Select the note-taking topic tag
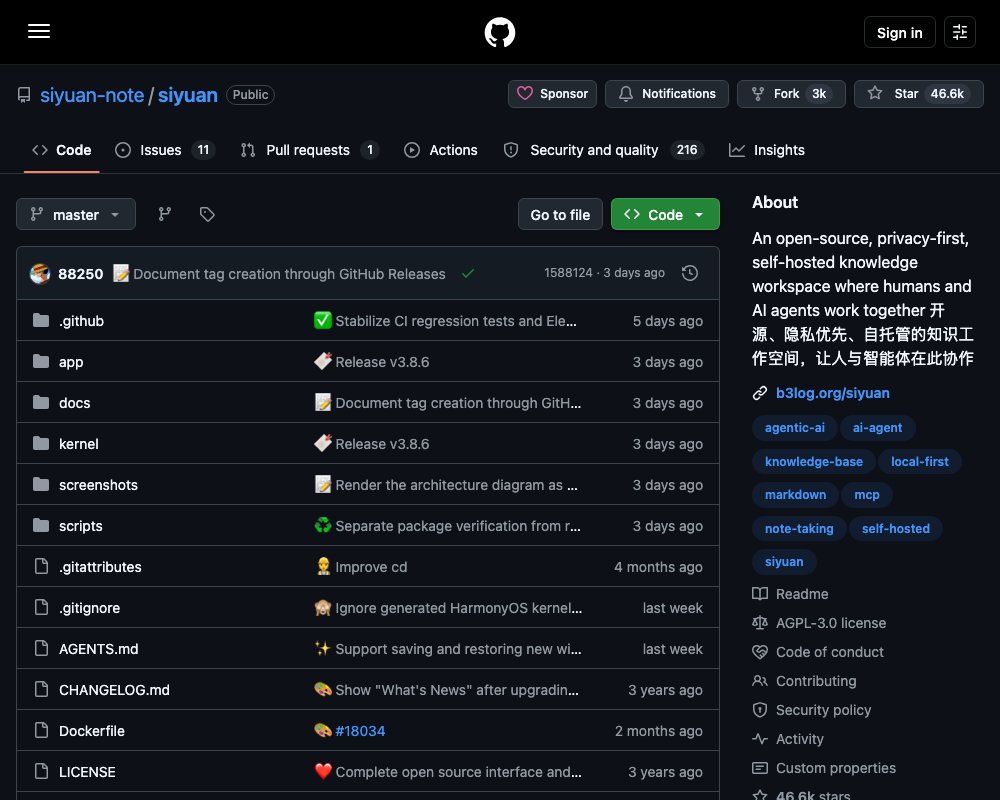The image size is (1000, 800). [799, 528]
